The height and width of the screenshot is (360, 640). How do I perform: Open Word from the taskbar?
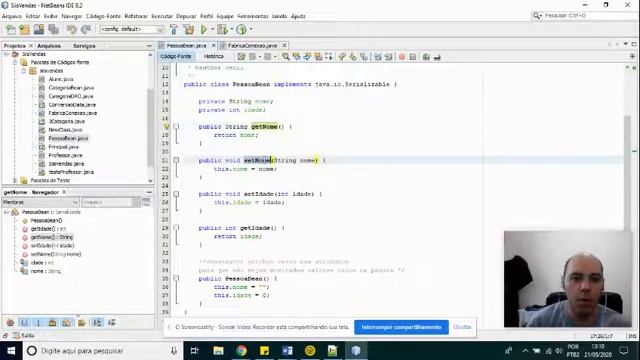287,351
